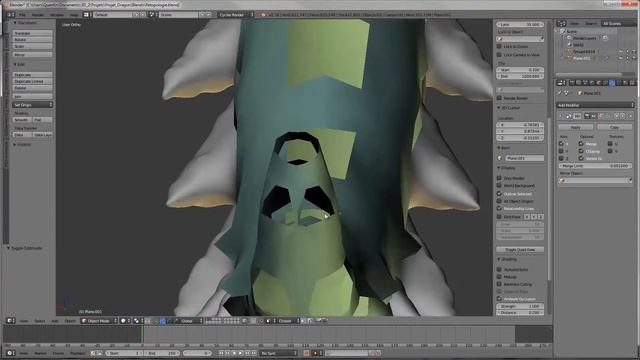Collapse the Shading panel
640x360 pixels.
coord(507,259)
